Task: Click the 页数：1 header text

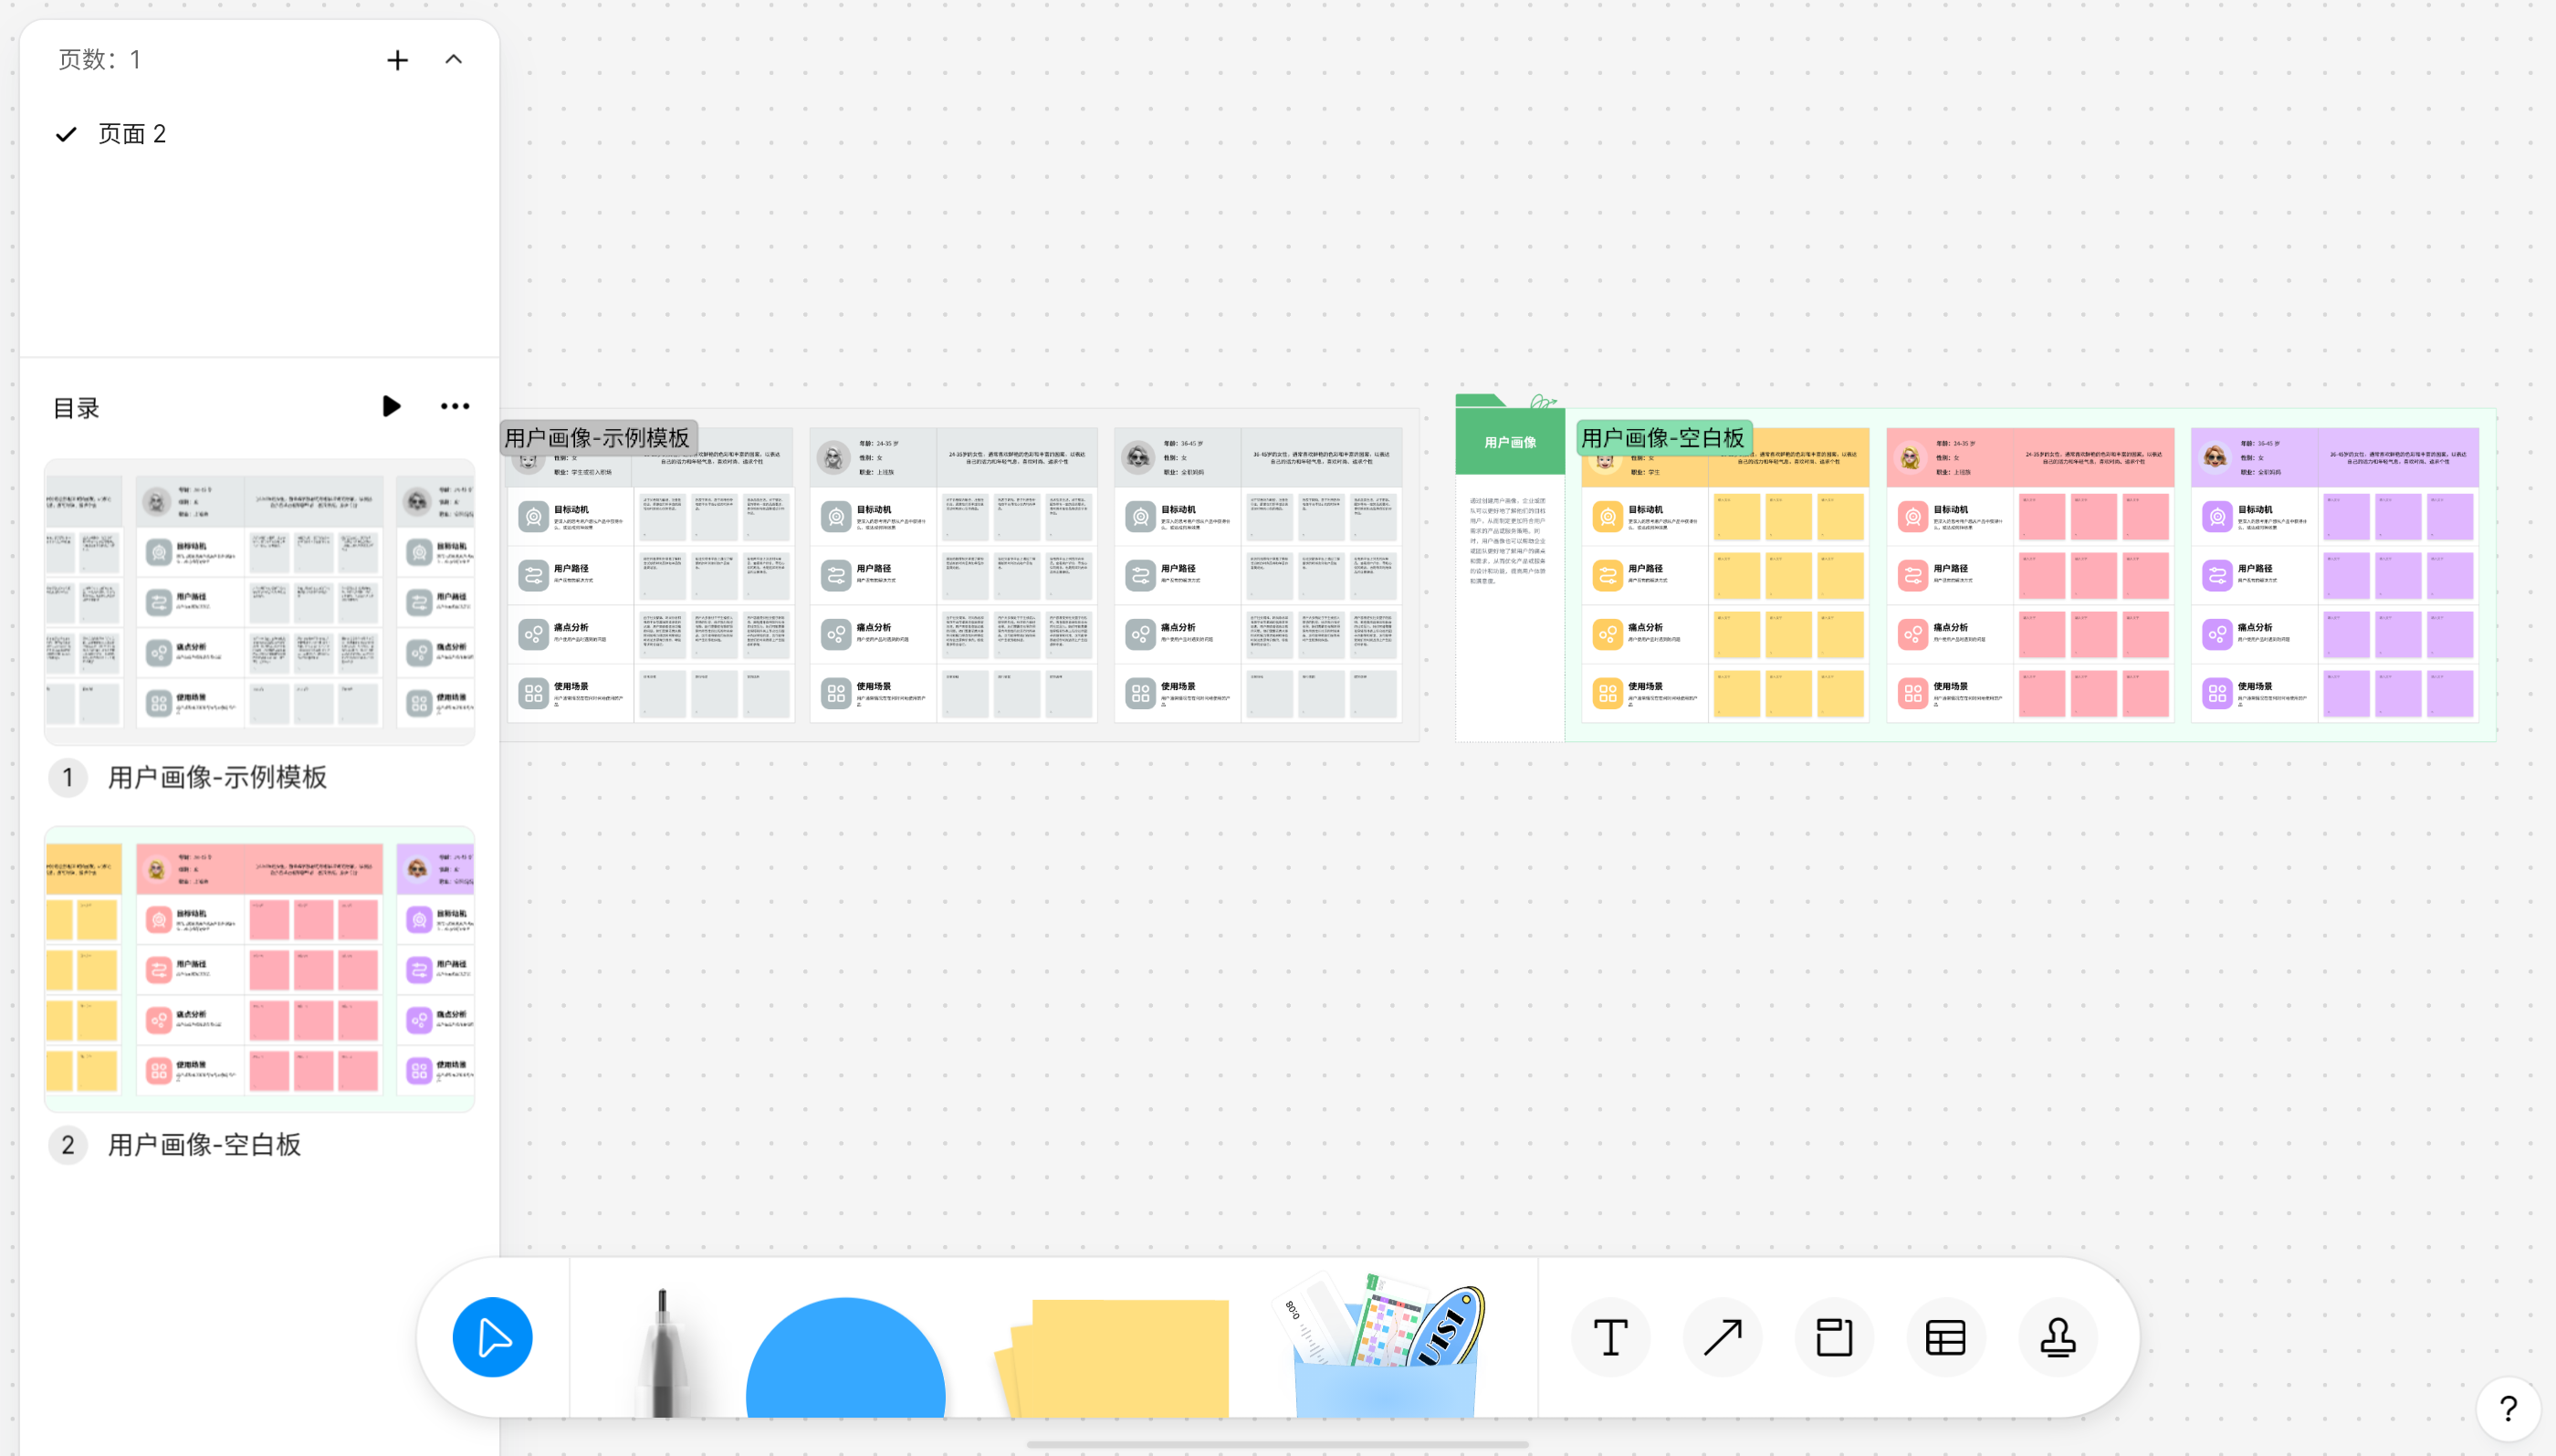Action: (x=100, y=60)
